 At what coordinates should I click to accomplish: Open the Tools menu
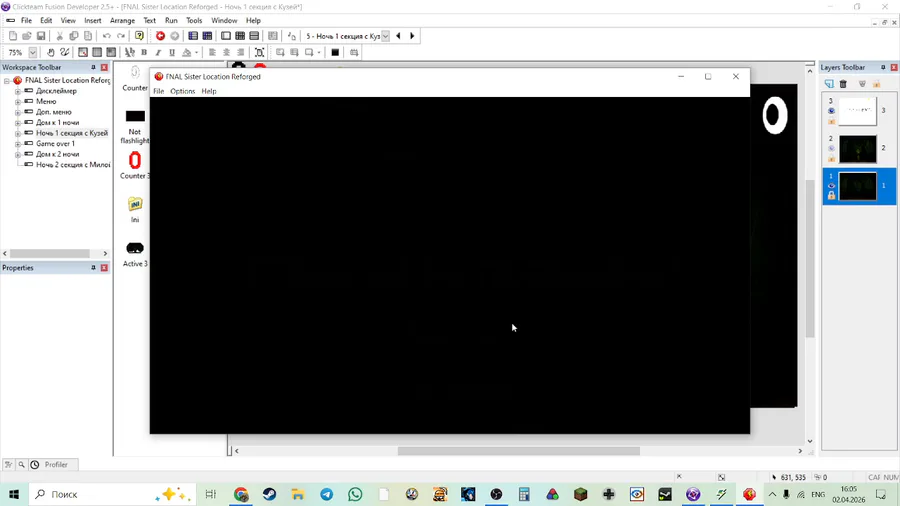point(194,20)
